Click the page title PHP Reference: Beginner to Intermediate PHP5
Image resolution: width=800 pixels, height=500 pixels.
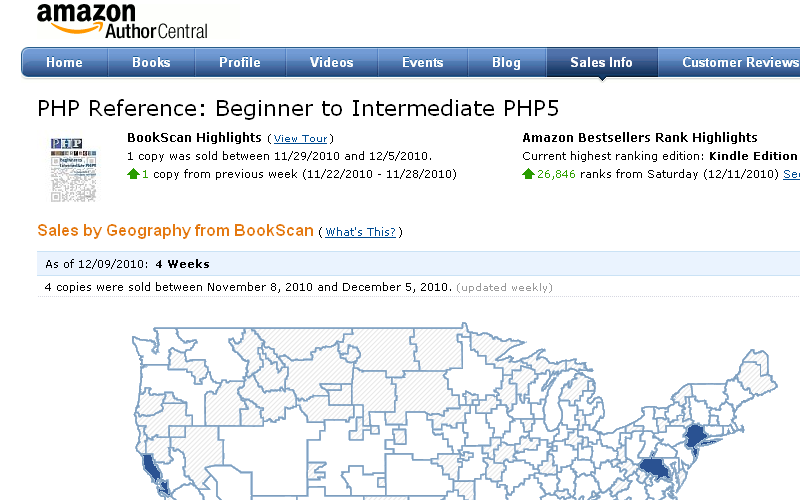(x=298, y=109)
